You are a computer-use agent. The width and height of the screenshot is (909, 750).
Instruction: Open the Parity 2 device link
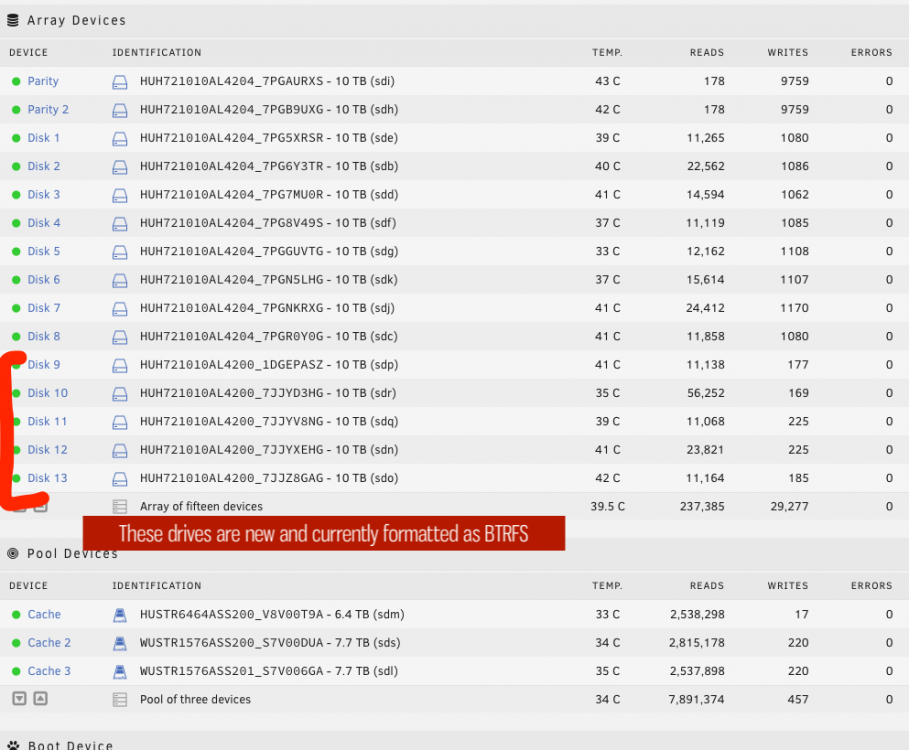[x=48, y=110]
